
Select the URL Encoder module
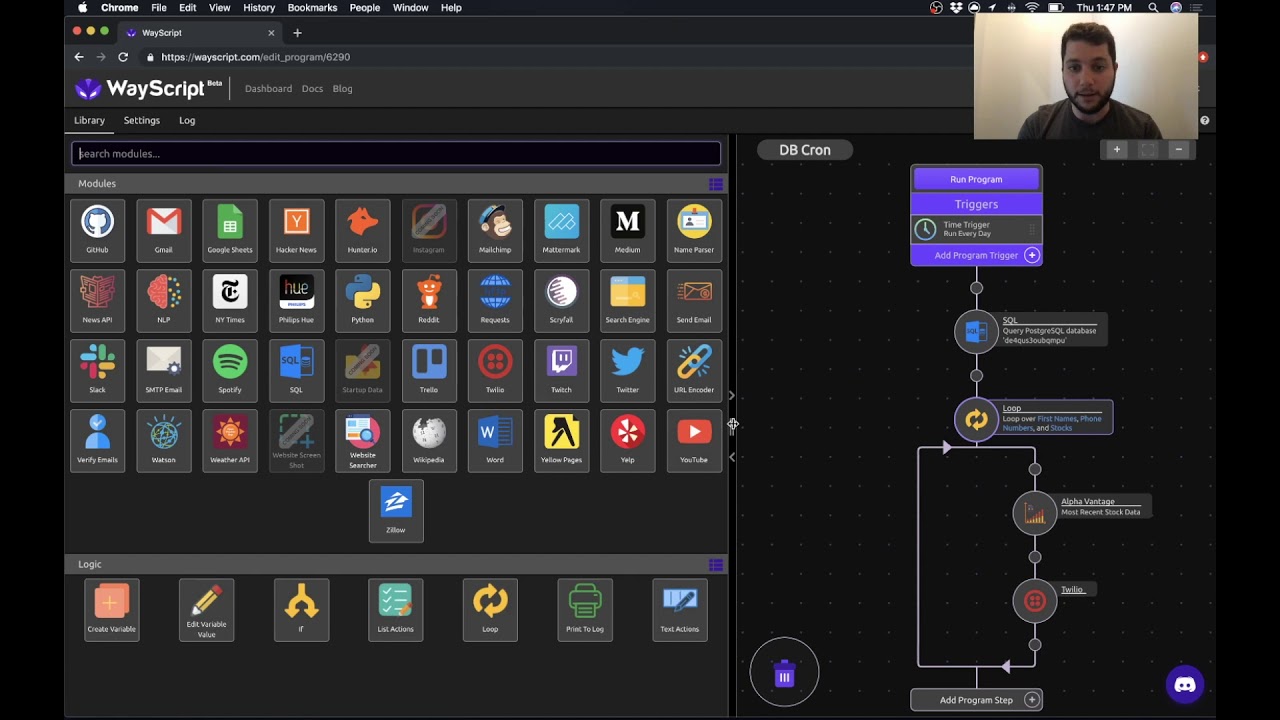click(x=694, y=370)
